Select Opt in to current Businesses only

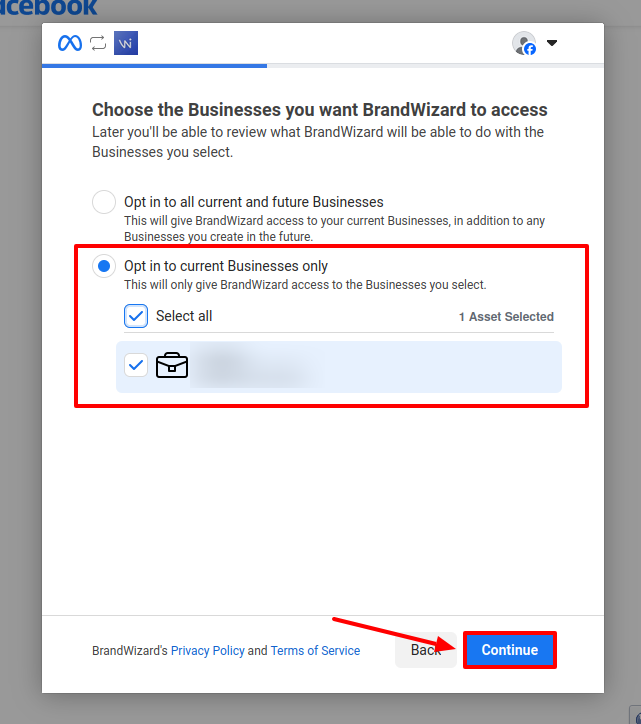tap(104, 266)
